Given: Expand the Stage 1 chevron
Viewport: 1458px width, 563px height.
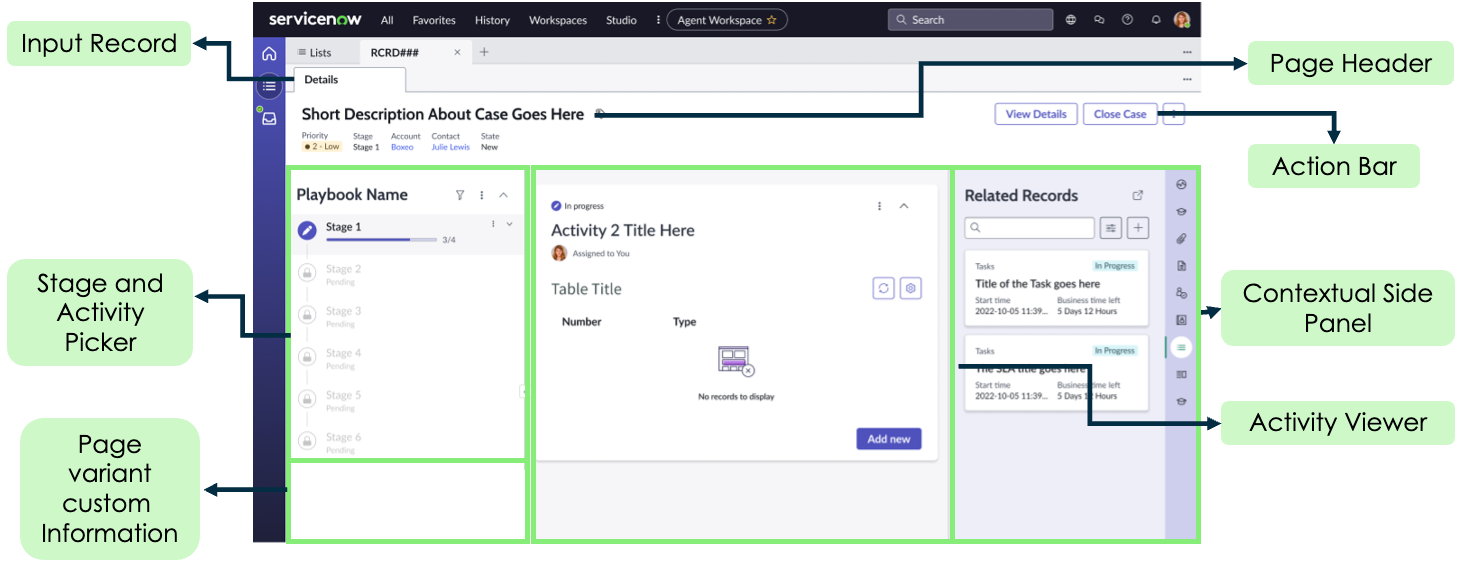Looking at the screenshot, I should (509, 224).
